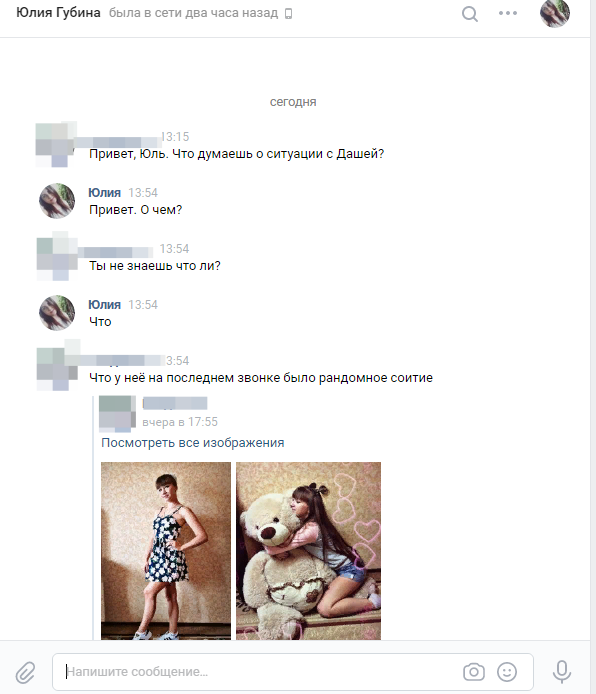
Task: Click the 'Юлия Губина' name in the header
Action: pyautogui.click(x=58, y=13)
